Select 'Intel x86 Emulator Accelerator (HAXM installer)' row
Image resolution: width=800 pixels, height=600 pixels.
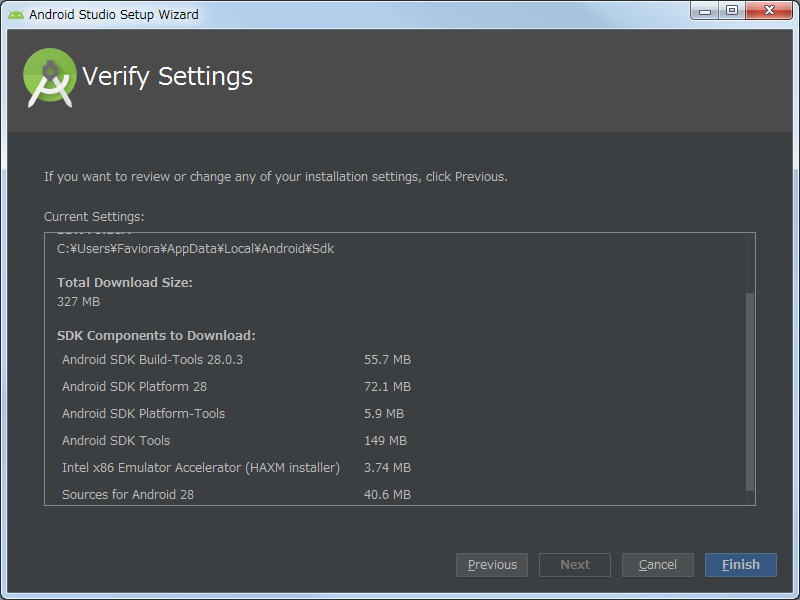[x=236, y=468]
